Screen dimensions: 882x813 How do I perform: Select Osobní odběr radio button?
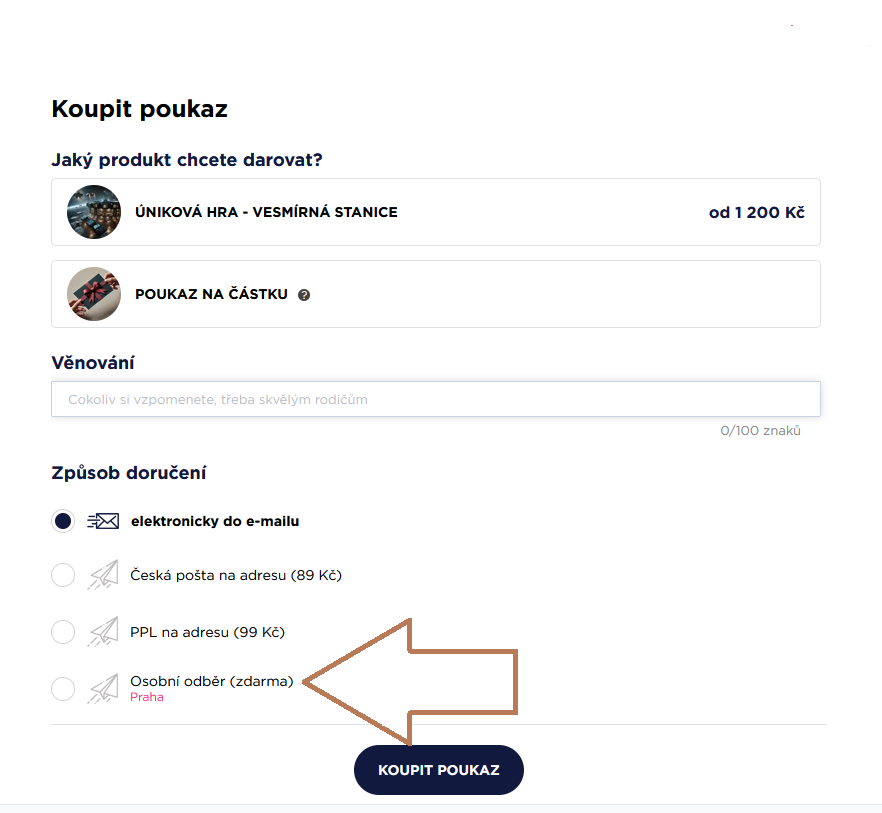[63, 688]
